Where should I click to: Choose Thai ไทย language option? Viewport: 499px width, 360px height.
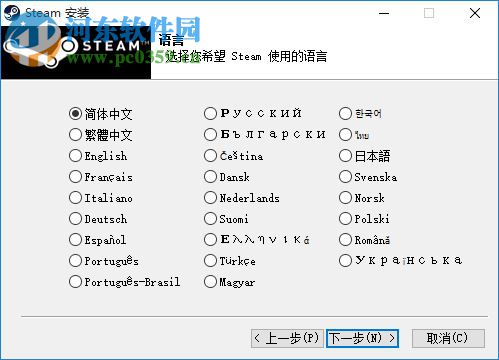point(345,135)
